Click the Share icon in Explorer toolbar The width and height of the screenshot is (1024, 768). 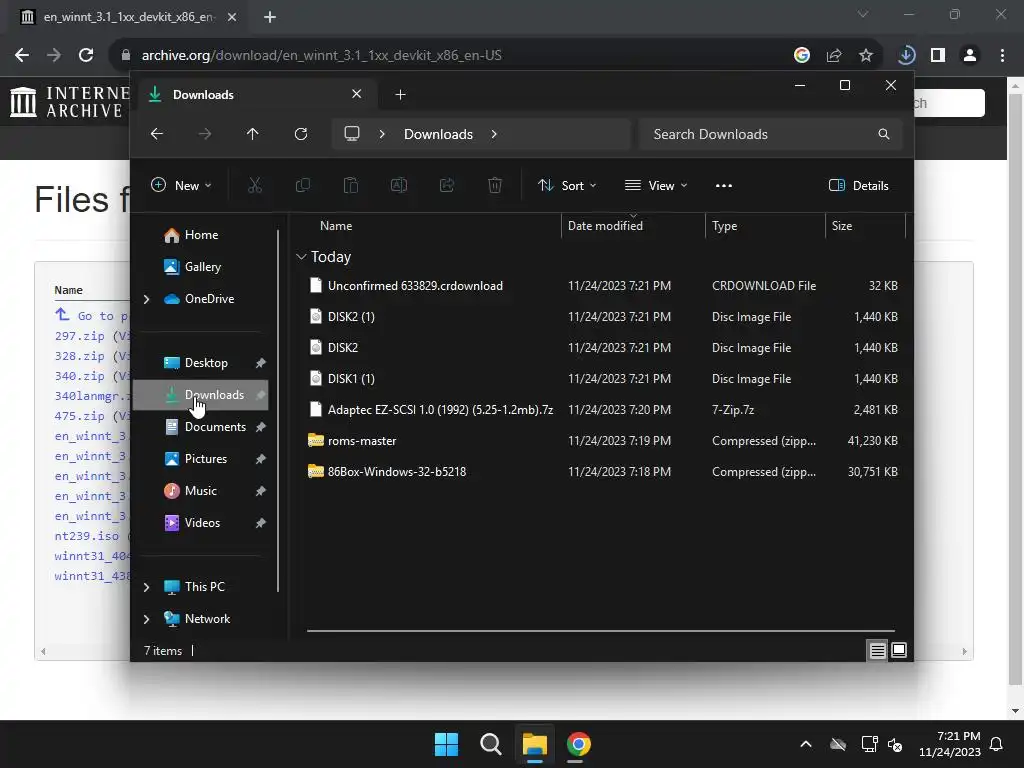(447, 185)
